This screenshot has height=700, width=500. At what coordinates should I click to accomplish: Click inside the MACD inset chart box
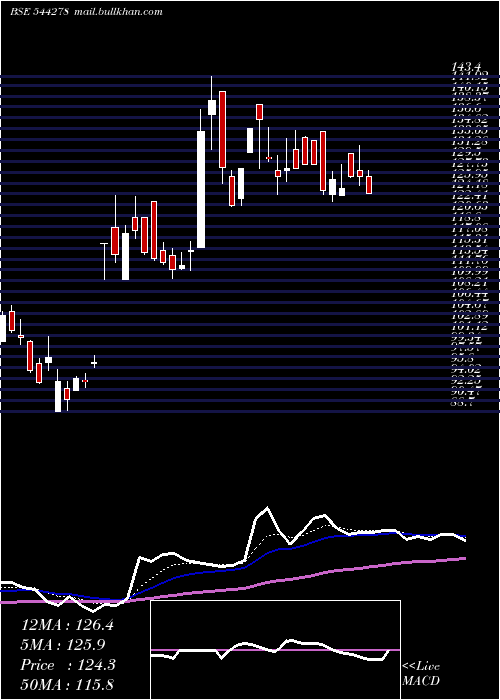click(x=275, y=650)
